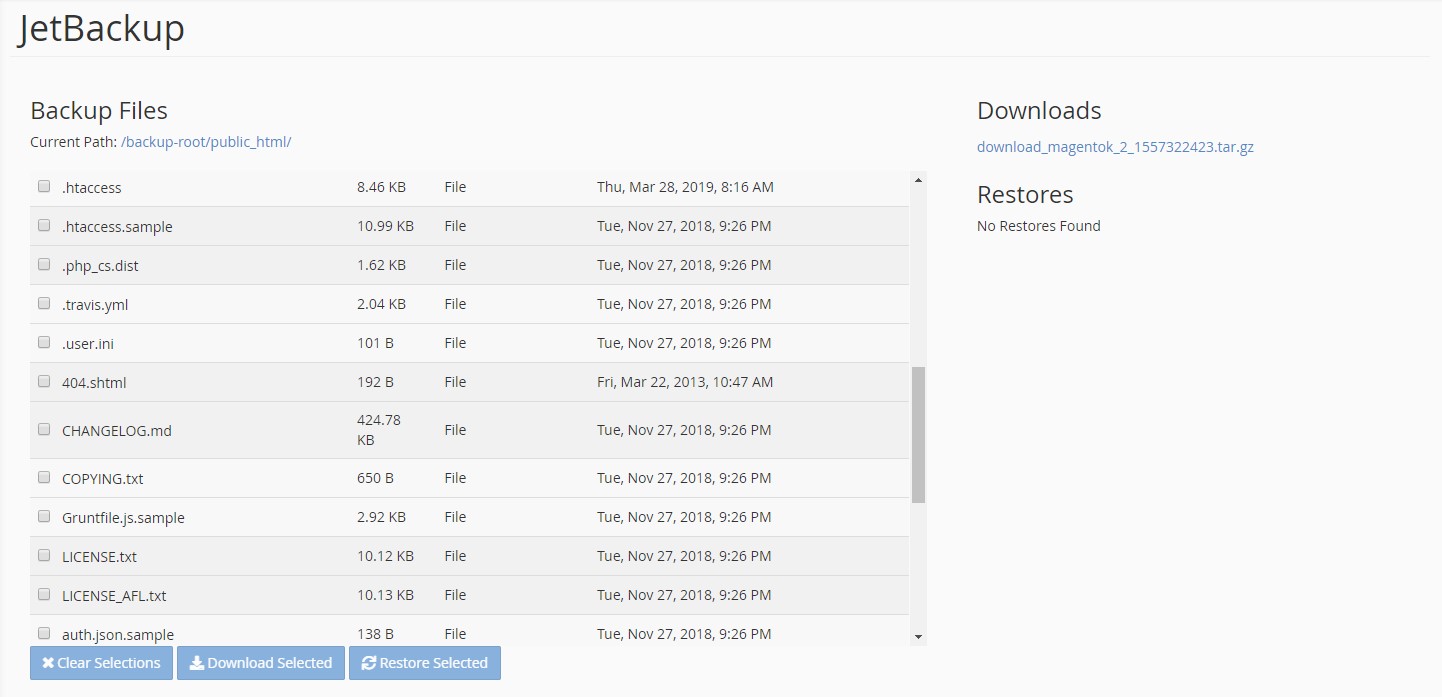The width and height of the screenshot is (1442, 697).
Task: Tick the COPYING.txt checkbox
Action: [44, 477]
